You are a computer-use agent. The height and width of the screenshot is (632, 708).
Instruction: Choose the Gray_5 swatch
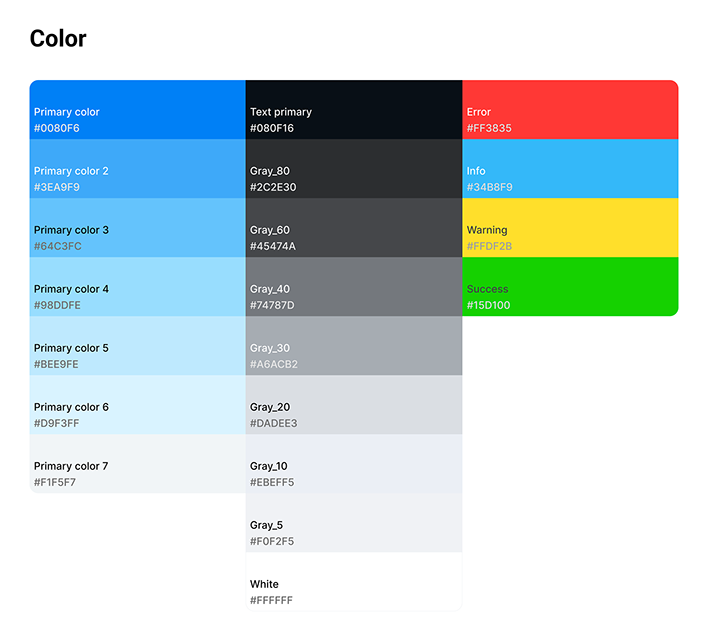pyautogui.click(x=354, y=523)
